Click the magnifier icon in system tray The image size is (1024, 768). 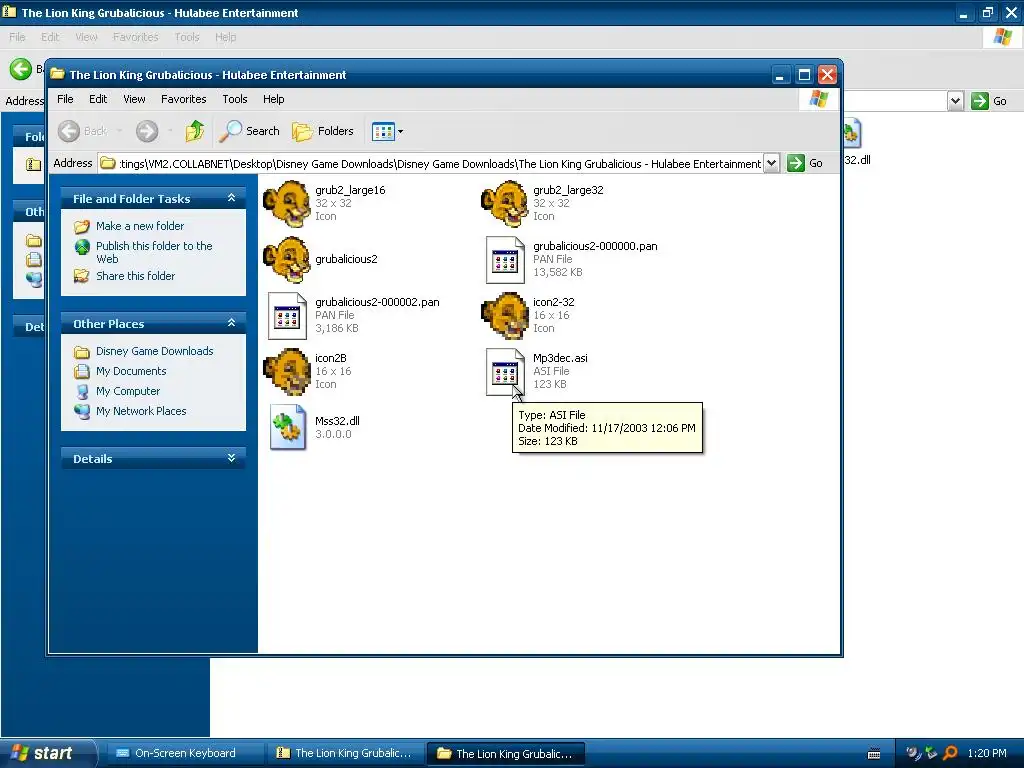[951, 753]
